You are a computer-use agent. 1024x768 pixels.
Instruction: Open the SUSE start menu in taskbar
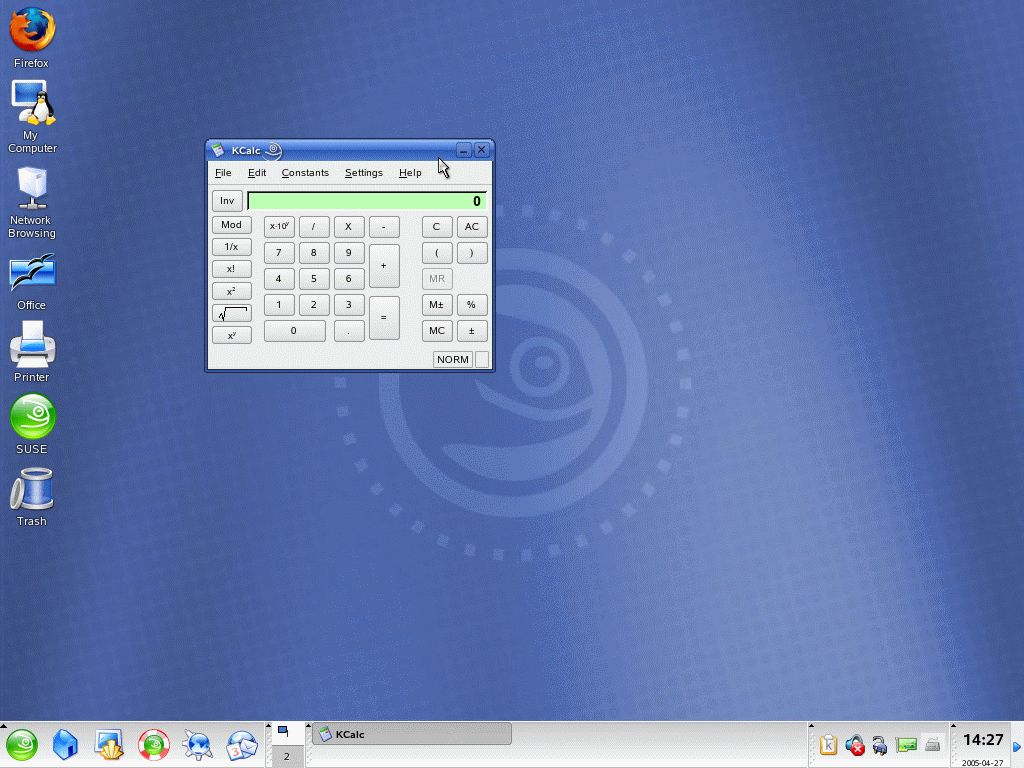click(22, 745)
